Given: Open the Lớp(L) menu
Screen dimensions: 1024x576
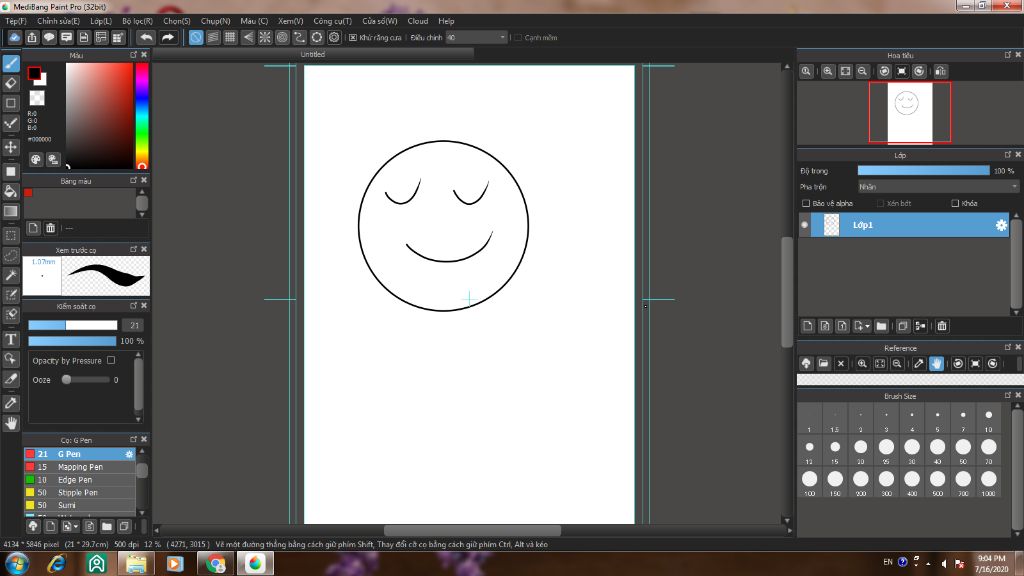Looking at the screenshot, I should pos(101,21).
